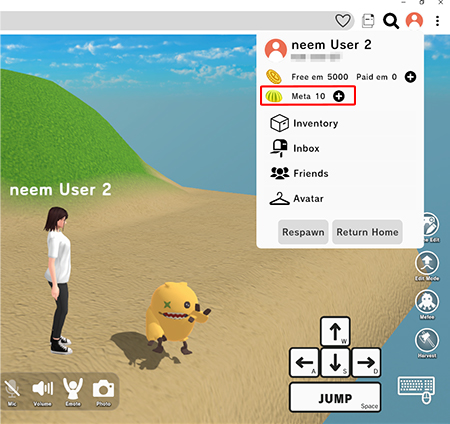Click the left arrow A key

coord(305,362)
